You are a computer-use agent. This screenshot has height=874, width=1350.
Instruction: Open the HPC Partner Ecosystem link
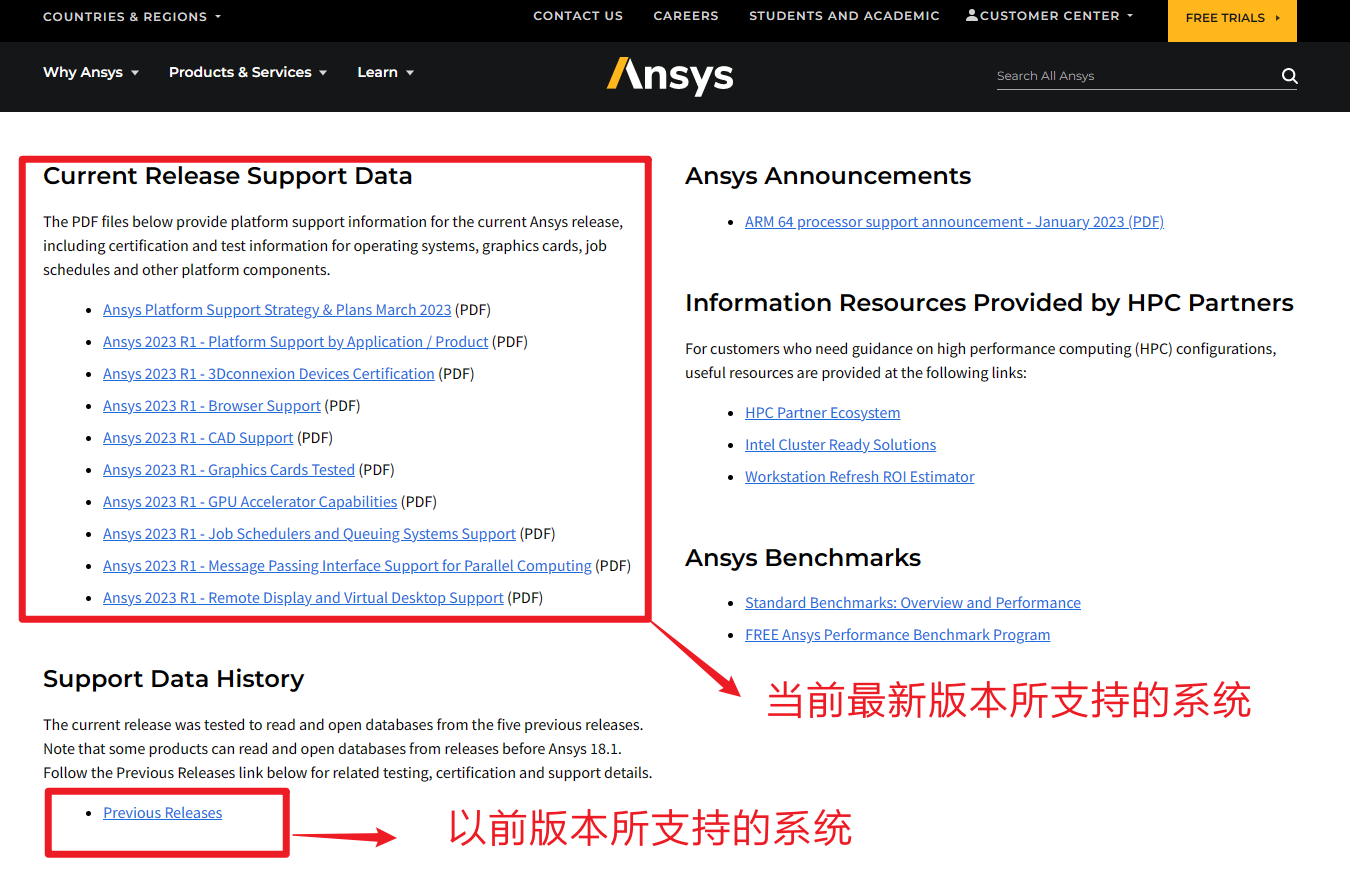[822, 412]
